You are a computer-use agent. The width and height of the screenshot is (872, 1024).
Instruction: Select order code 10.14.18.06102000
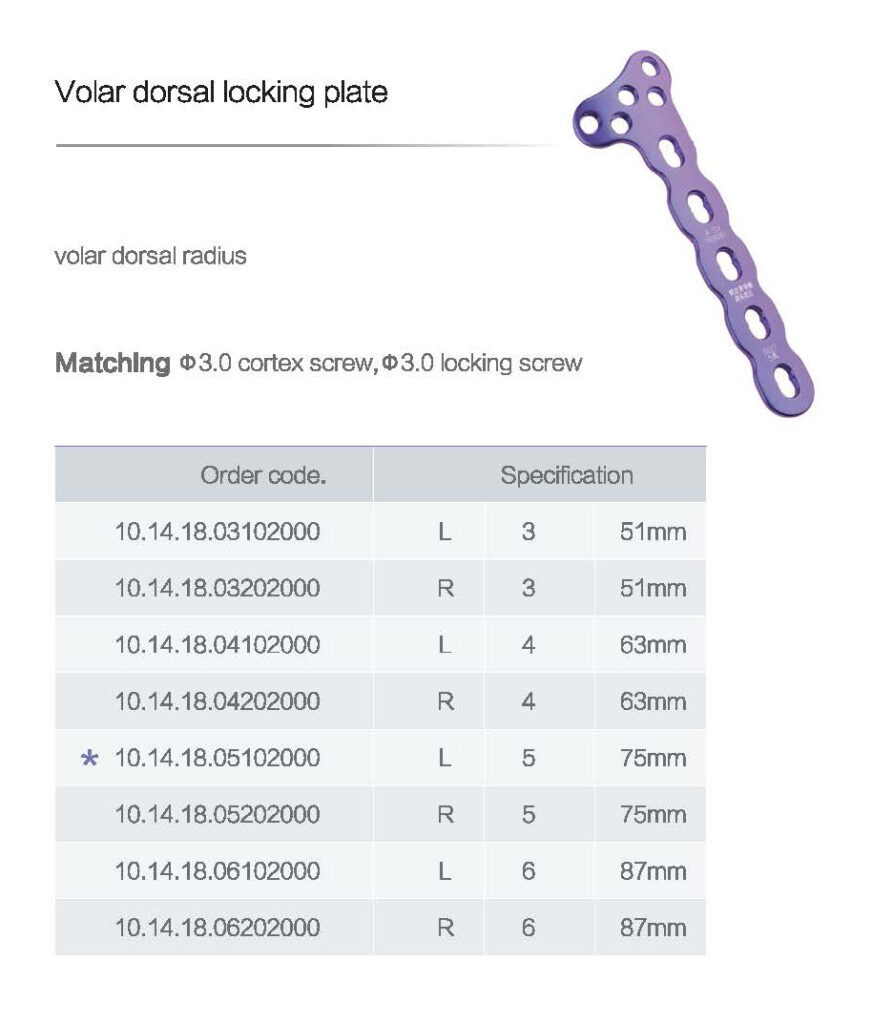point(218,871)
